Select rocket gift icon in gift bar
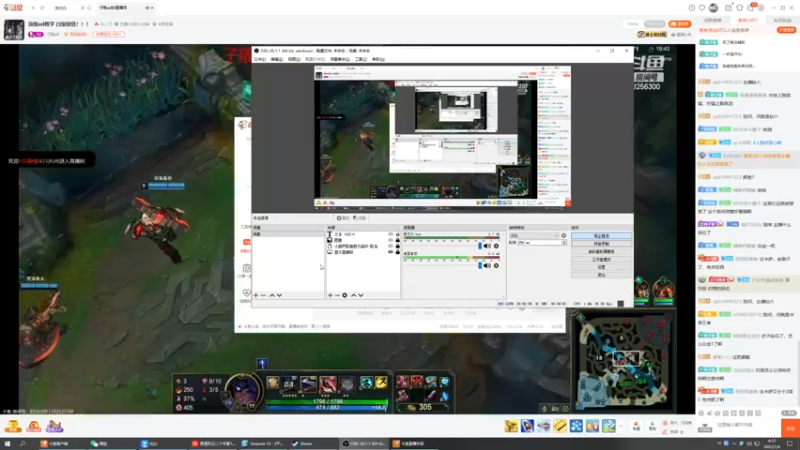This screenshot has width=800, height=450. coord(528,426)
